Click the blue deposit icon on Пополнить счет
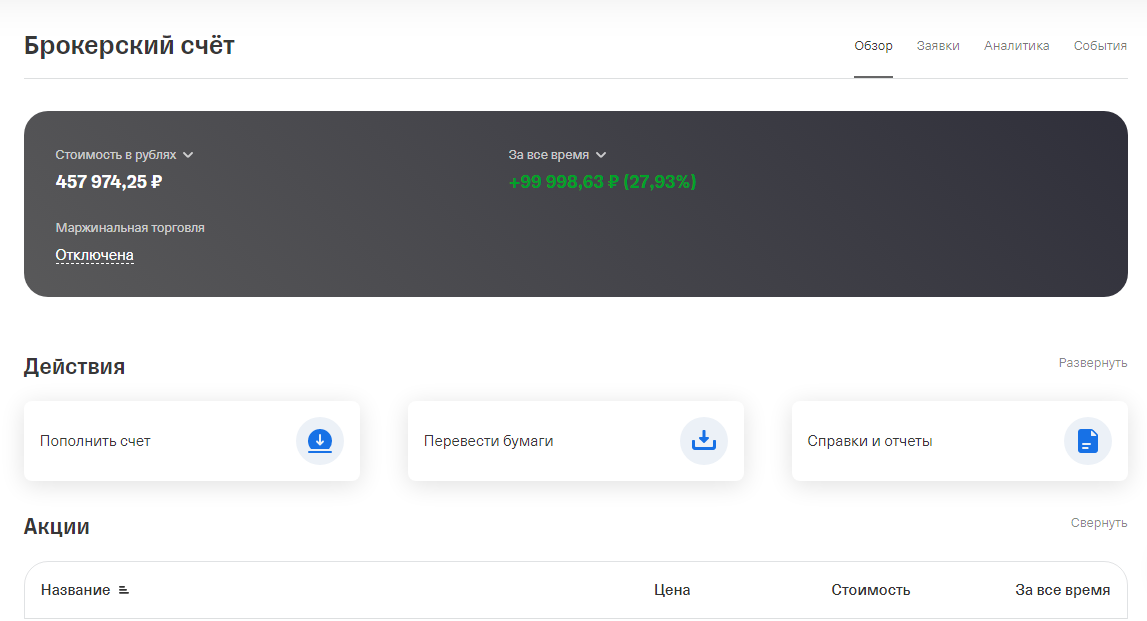The width and height of the screenshot is (1147, 621). (319, 441)
